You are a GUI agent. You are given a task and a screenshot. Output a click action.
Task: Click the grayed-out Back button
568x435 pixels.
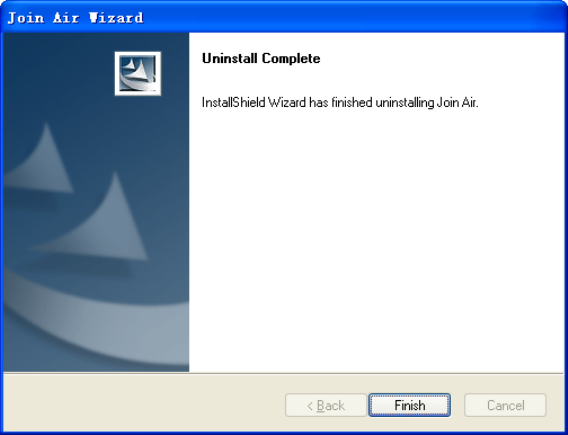coord(326,405)
